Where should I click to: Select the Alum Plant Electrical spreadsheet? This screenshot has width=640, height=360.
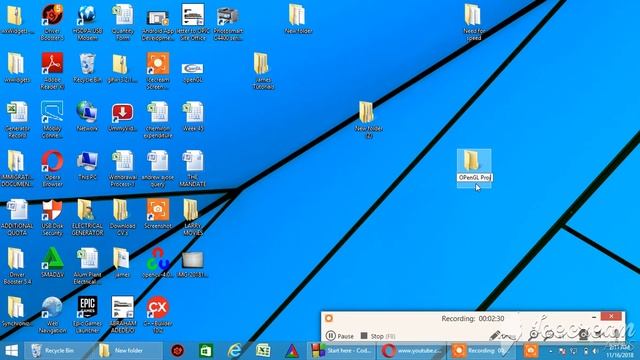coord(87,266)
